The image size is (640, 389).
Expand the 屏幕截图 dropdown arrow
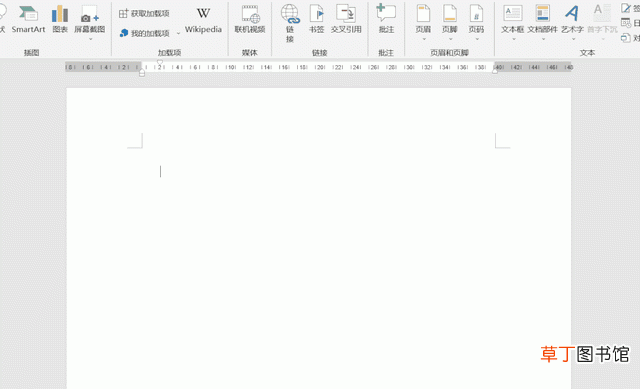(x=91, y=39)
